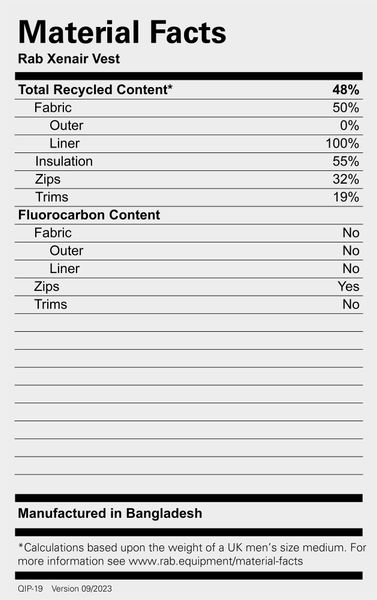The image size is (377, 600).
Task: Click the Fluorocarbon Liner row label
Action: pyautogui.click(x=64, y=269)
